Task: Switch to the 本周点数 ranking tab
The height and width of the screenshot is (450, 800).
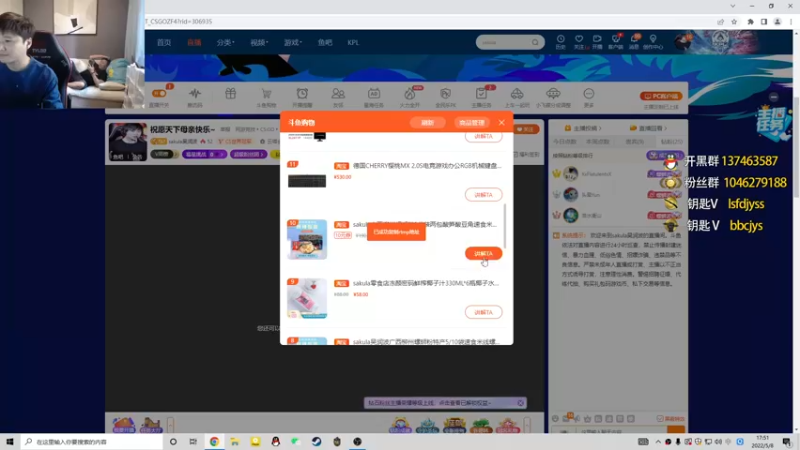Action: [x=598, y=141]
